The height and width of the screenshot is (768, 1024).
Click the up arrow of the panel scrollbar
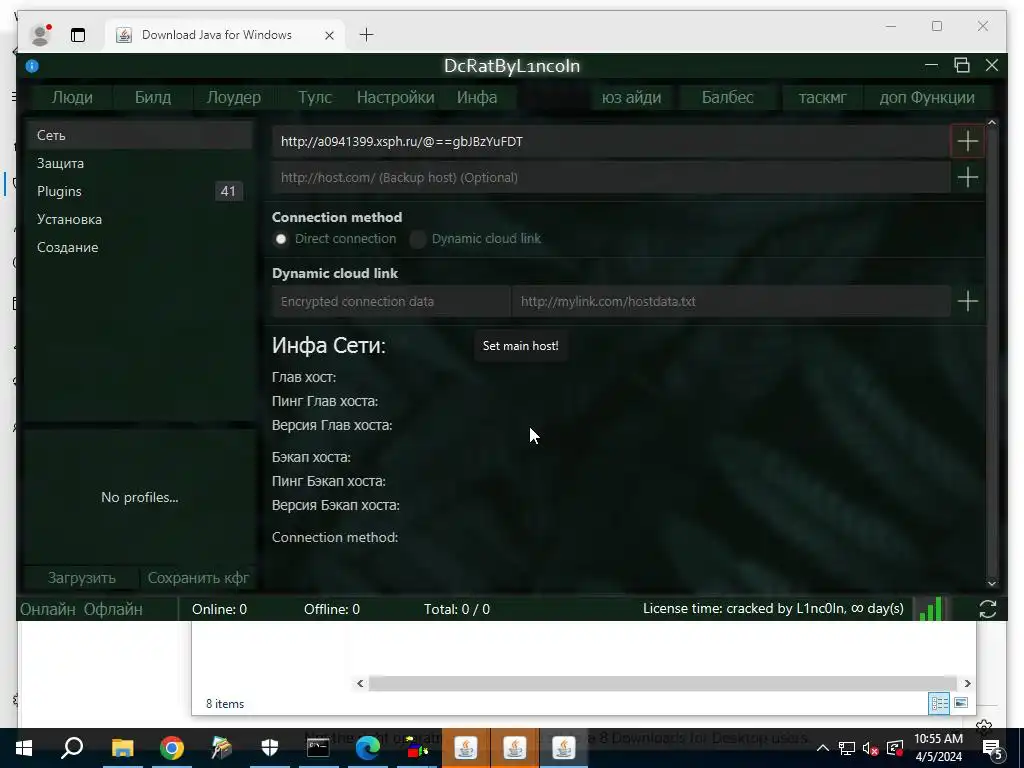coord(992,123)
